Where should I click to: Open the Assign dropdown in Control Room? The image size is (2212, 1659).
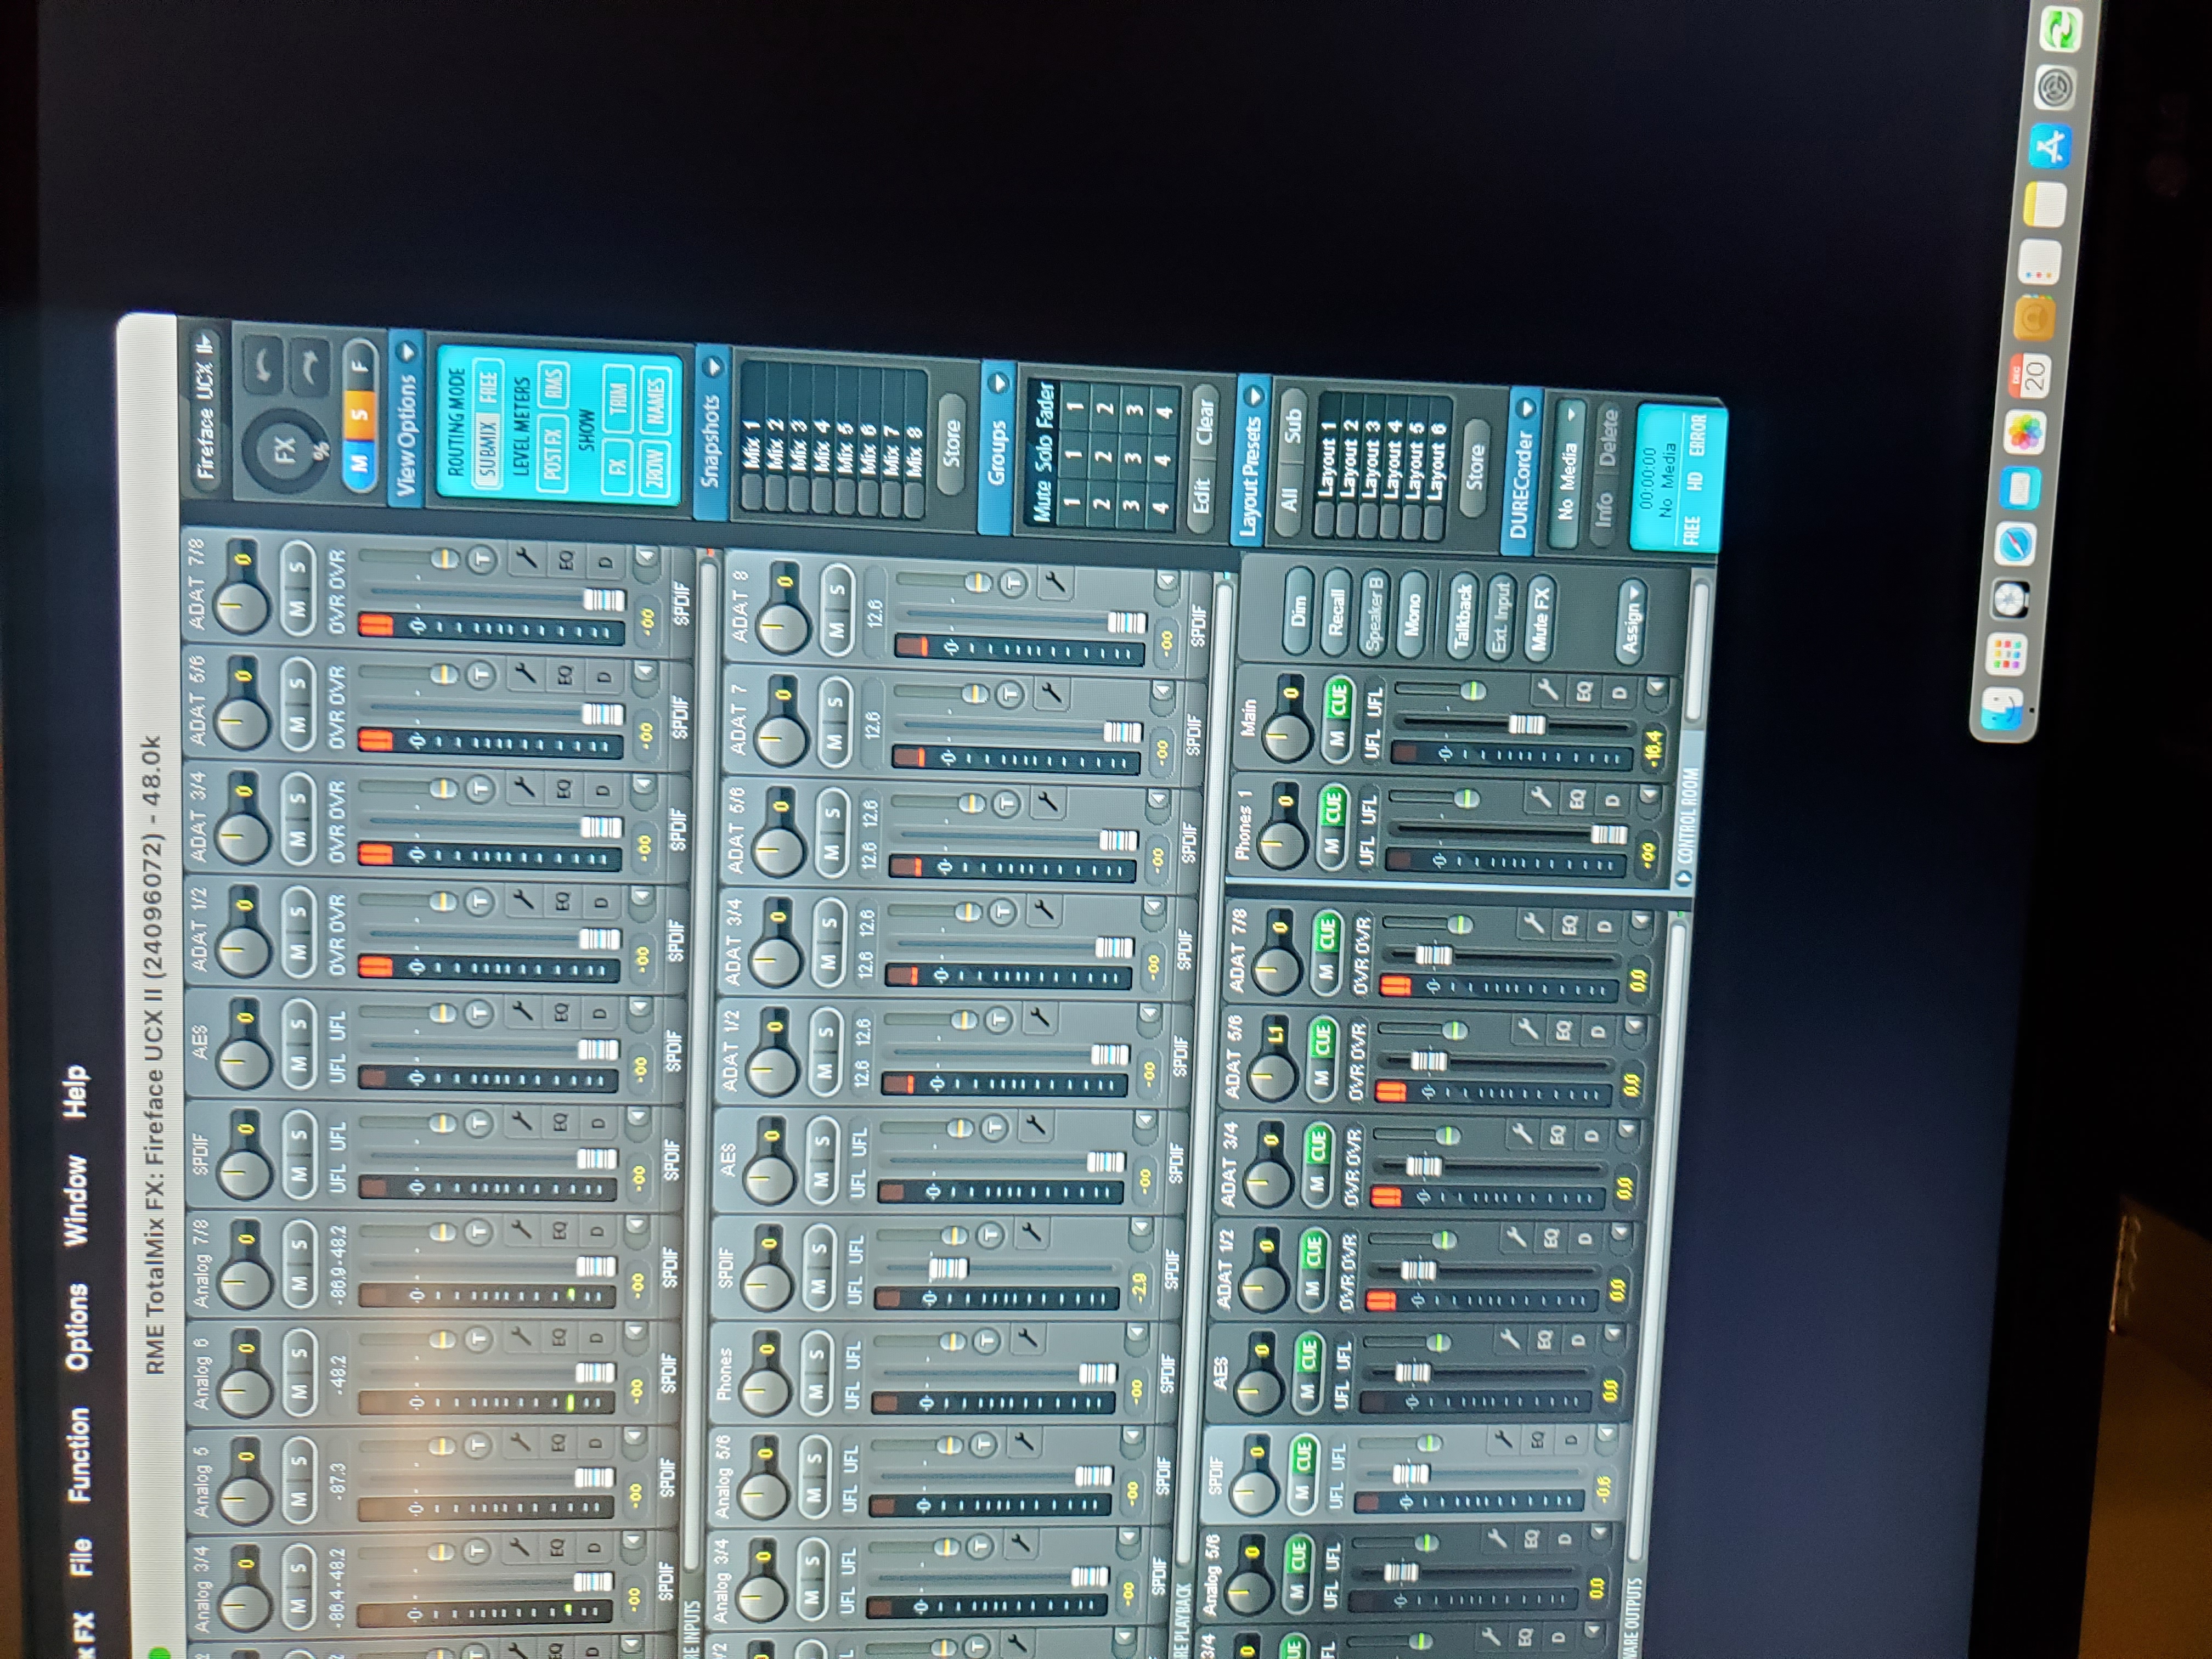1632,623
